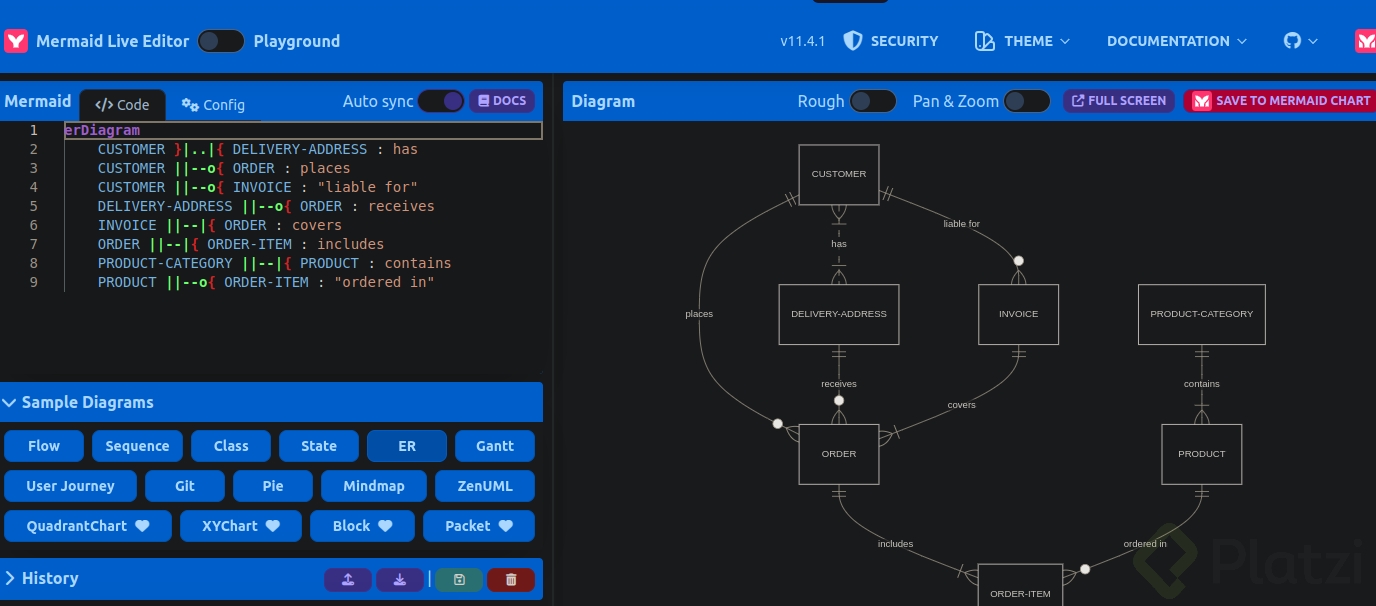Click the Mermaid logo icon
The width and height of the screenshot is (1376, 606).
coord(16,41)
